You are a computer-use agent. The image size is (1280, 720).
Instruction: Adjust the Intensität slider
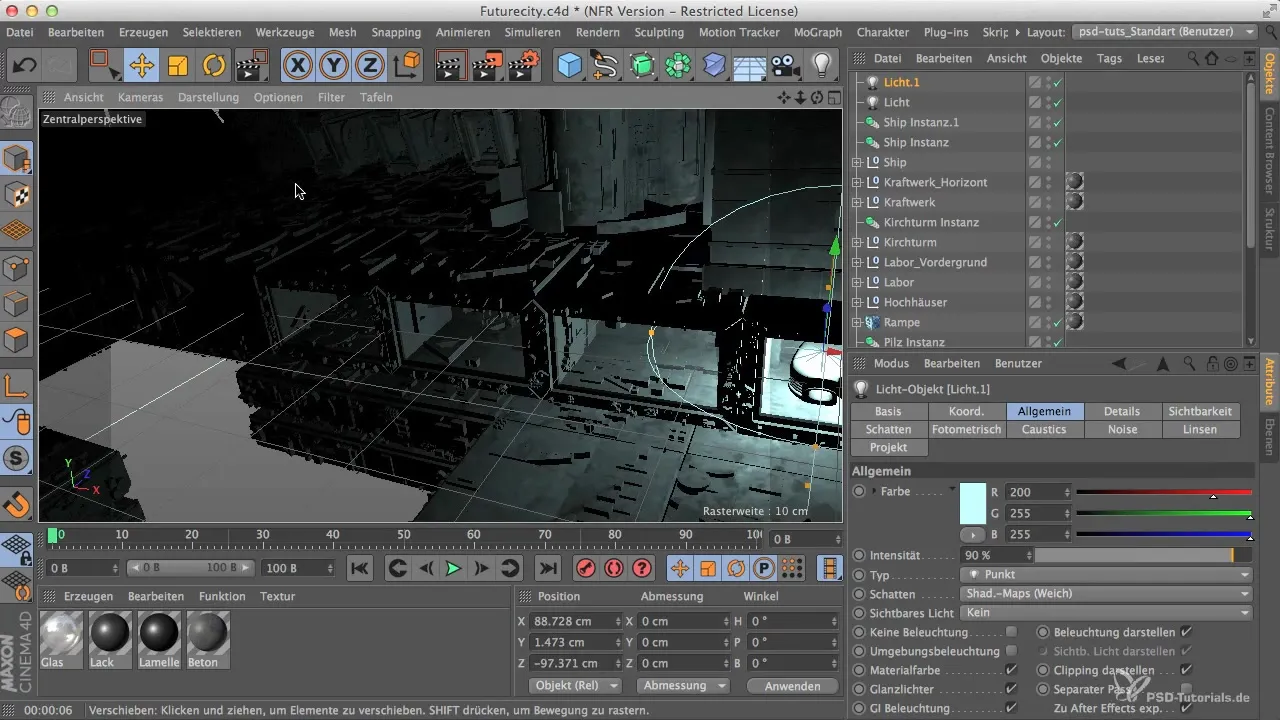coord(1143,555)
